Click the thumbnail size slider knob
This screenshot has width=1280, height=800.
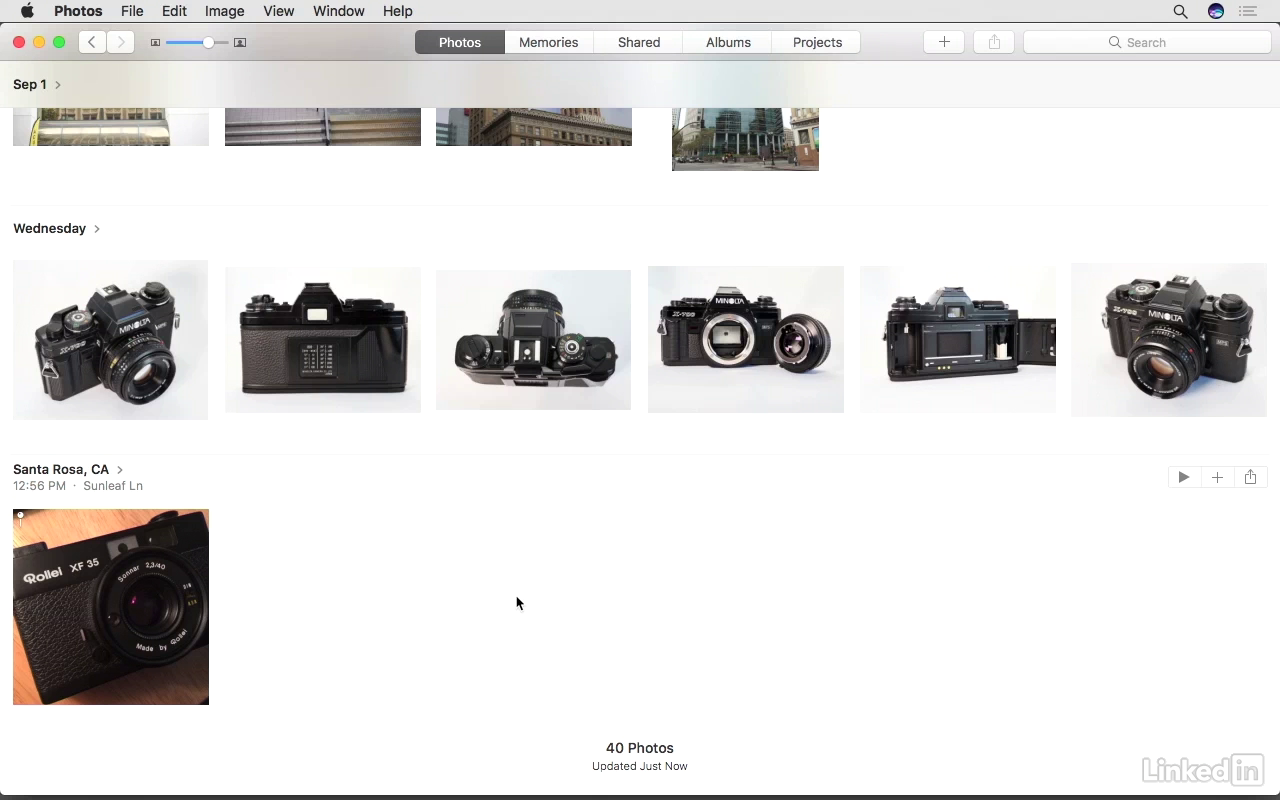pyautogui.click(x=208, y=42)
